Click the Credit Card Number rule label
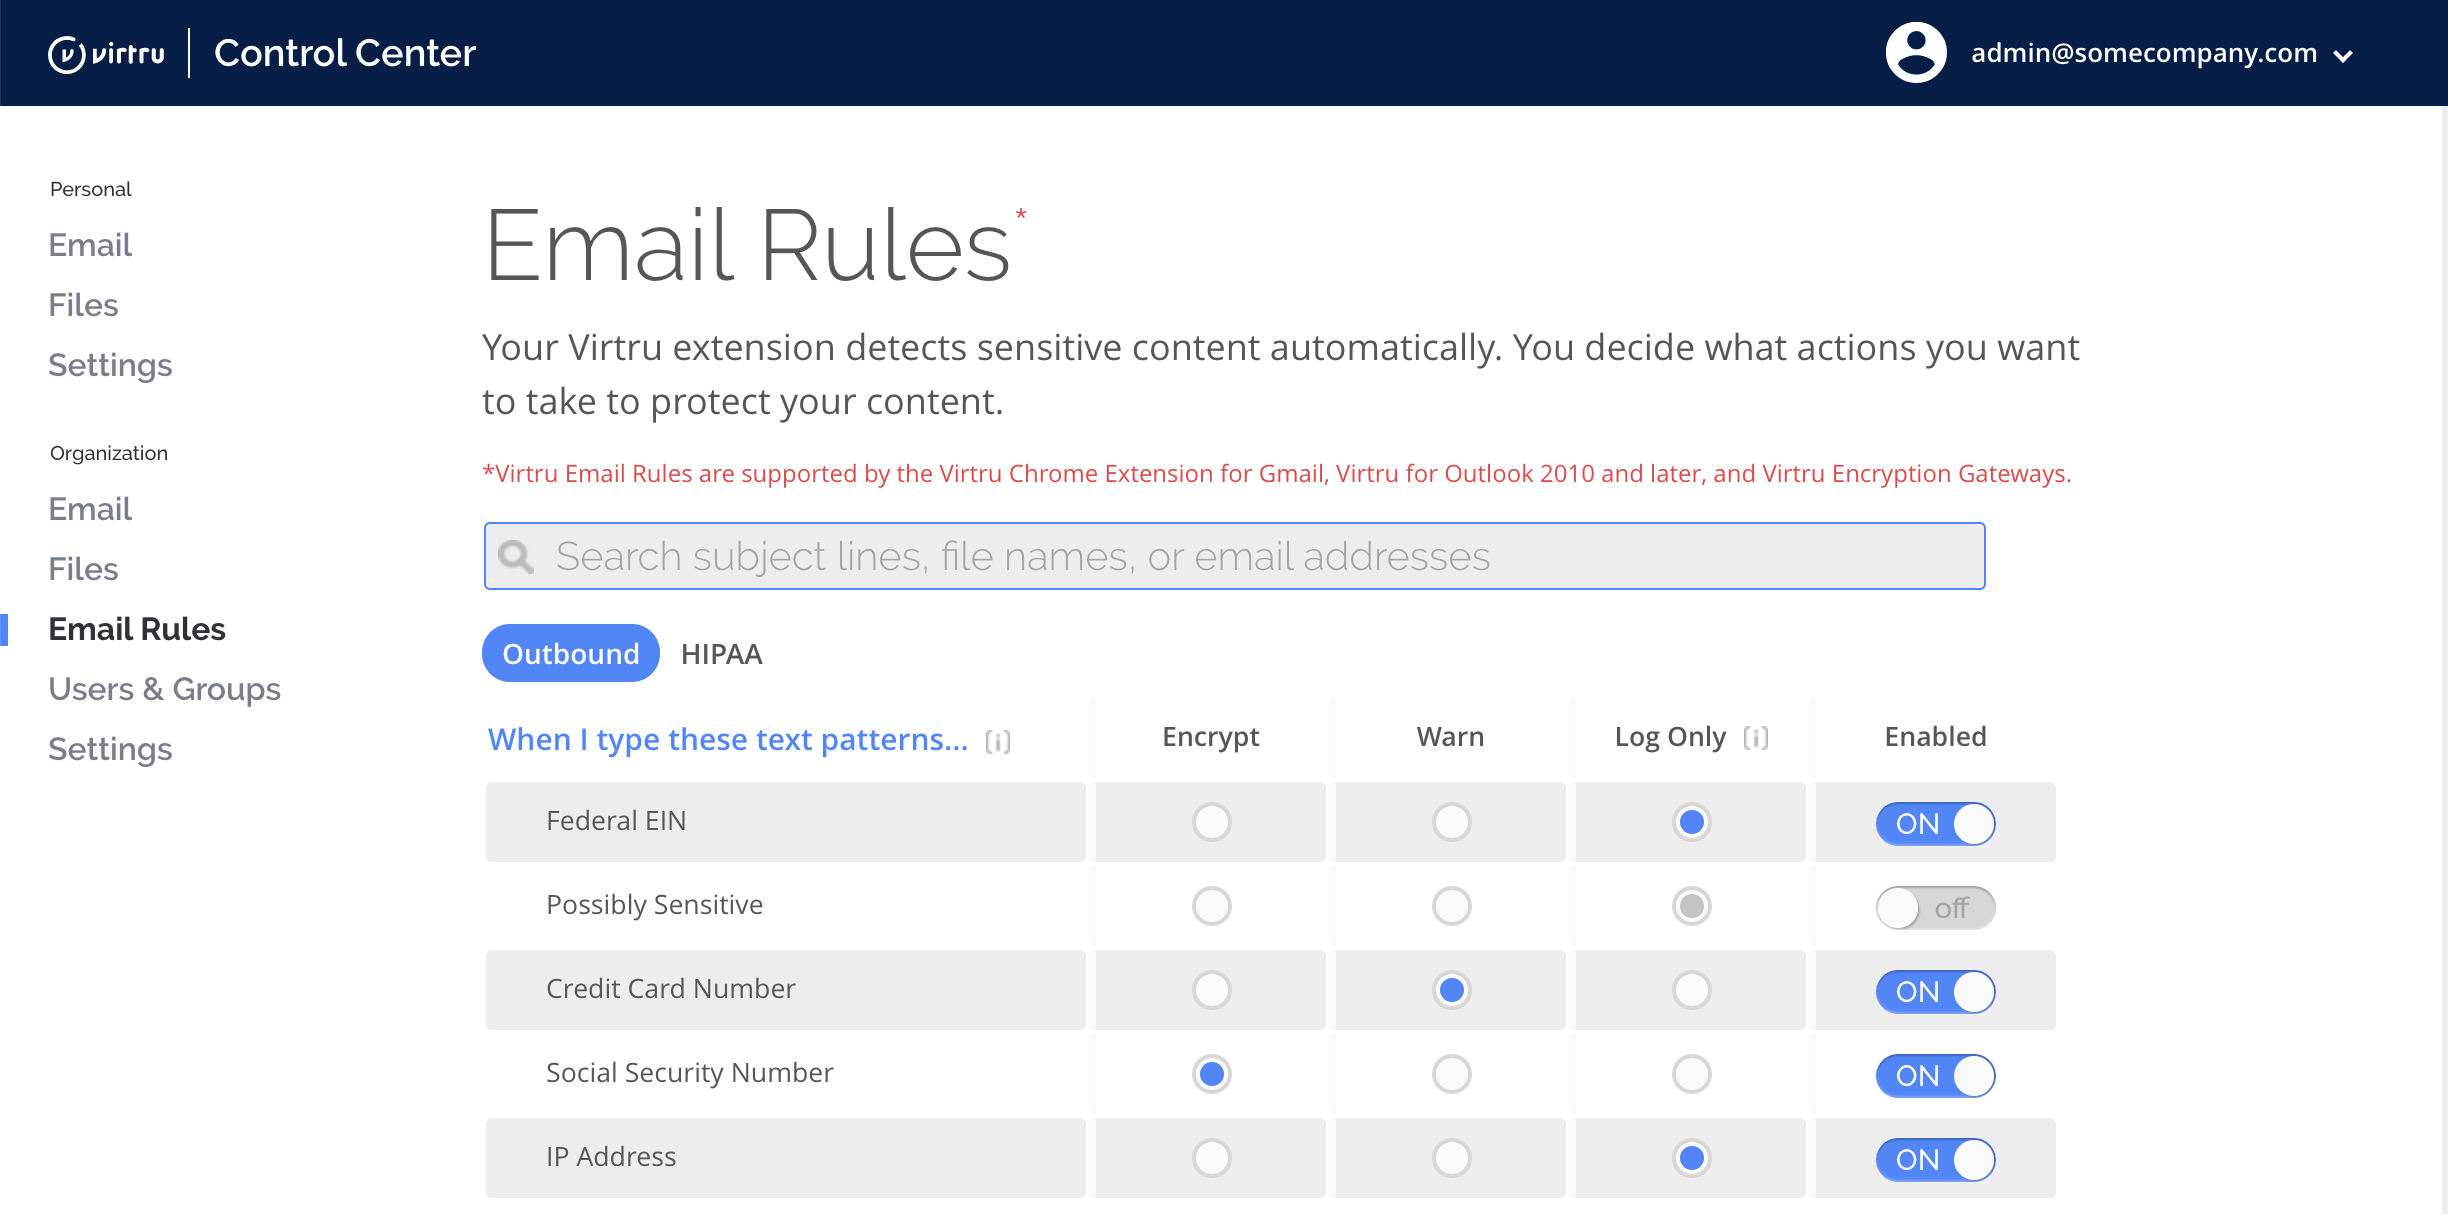 [670, 989]
